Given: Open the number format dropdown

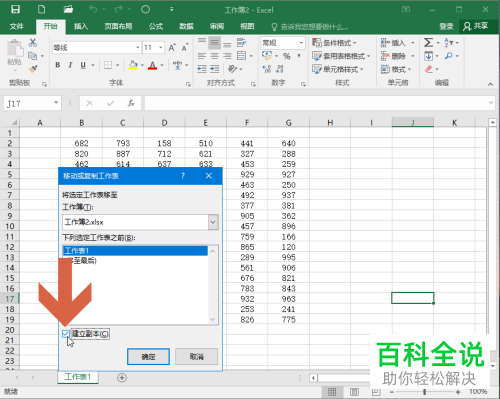Looking at the screenshot, I should (301, 43).
